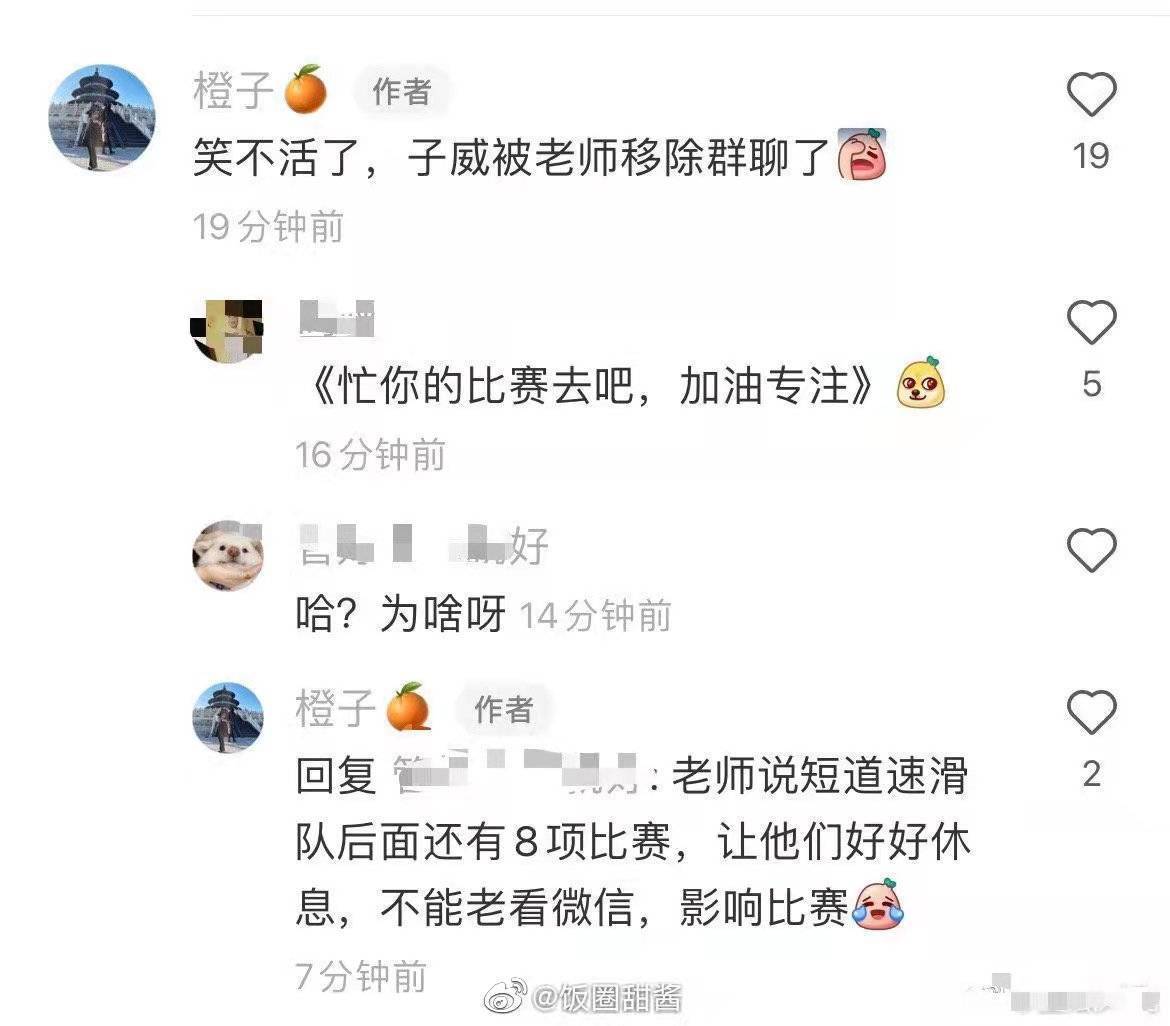Image resolution: width=1170 pixels, height=1026 pixels.
Task: Tap the blurred username after '回复'
Action: coord(515,773)
